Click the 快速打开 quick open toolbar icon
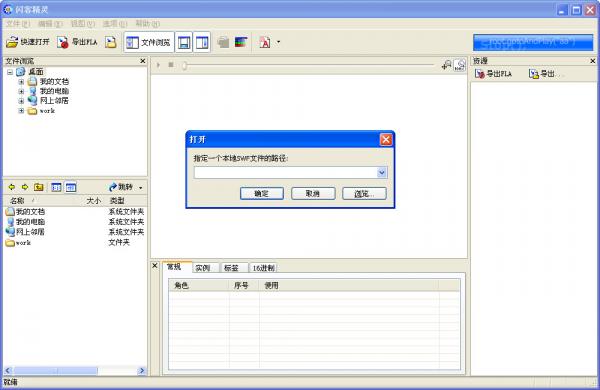 click(x=12, y=42)
